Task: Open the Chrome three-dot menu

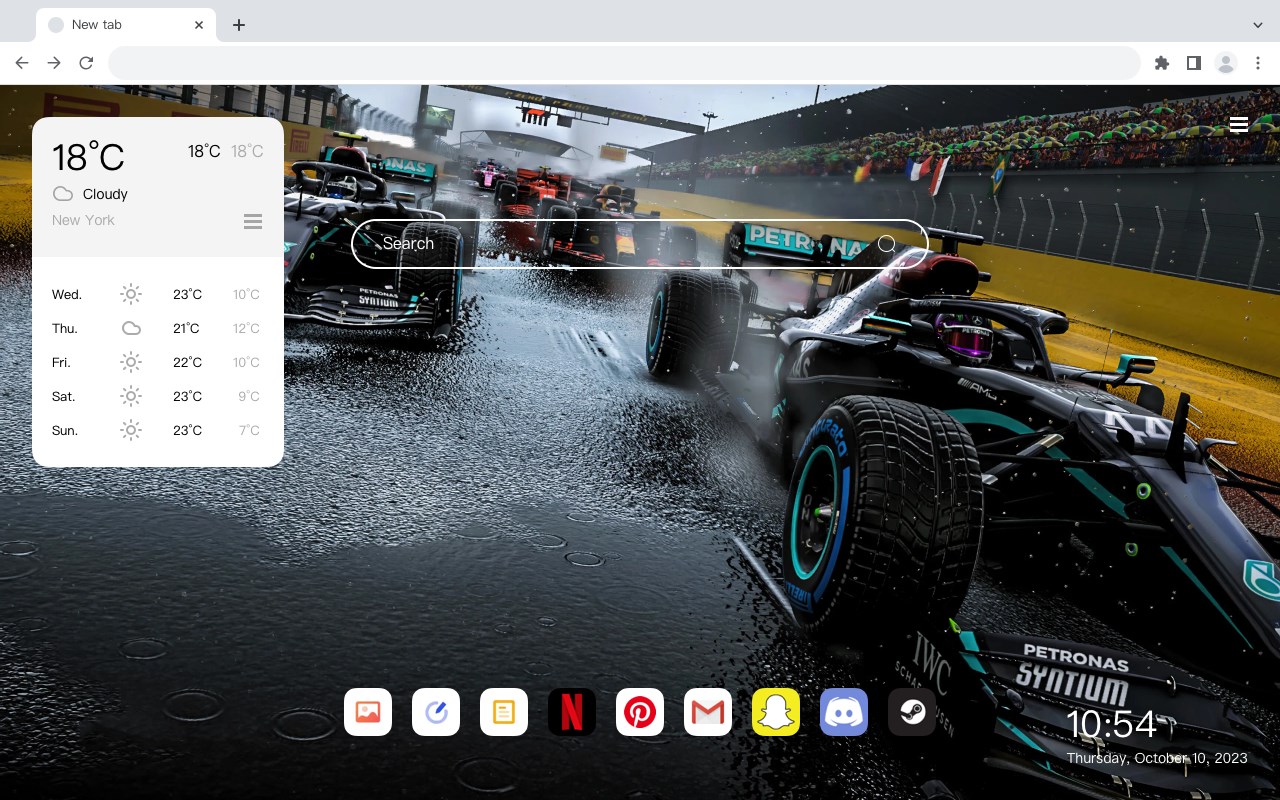Action: pos(1258,63)
